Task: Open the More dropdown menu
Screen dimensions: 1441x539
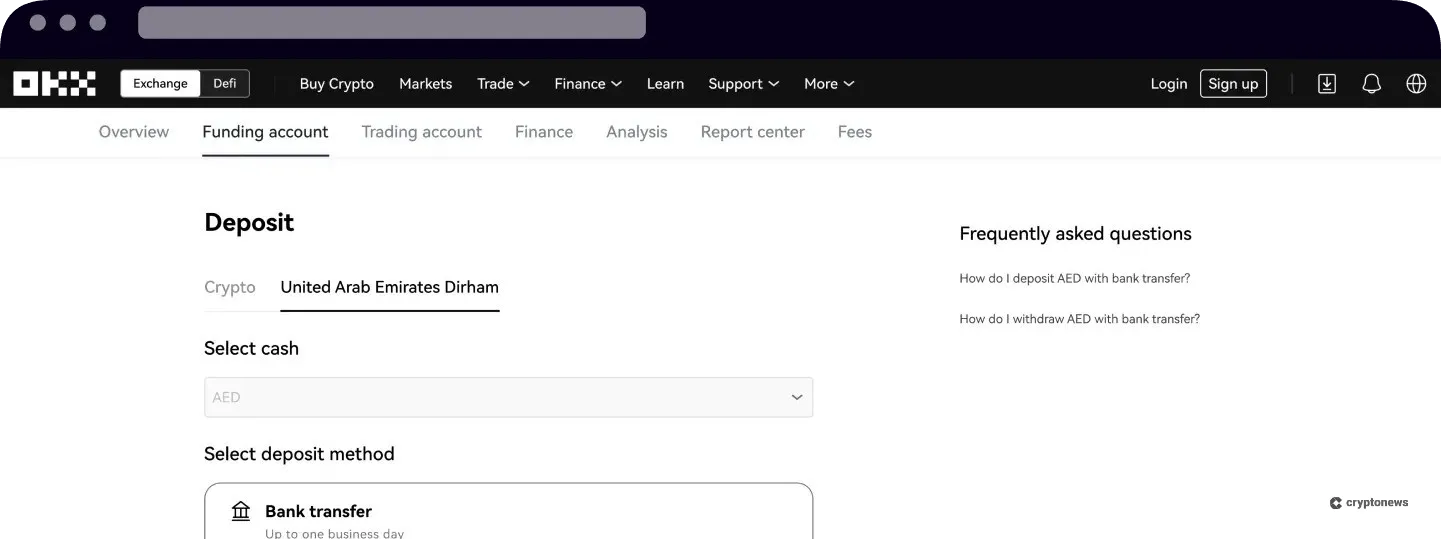Action: tap(829, 84)
